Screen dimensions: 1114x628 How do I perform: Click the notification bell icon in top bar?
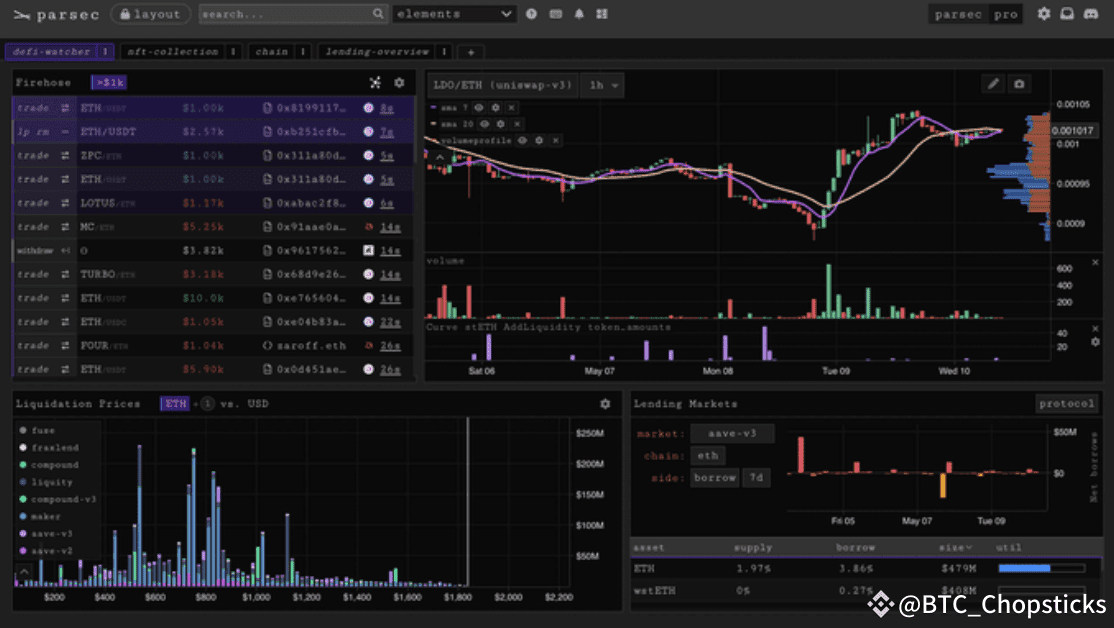tap(579, 14)
